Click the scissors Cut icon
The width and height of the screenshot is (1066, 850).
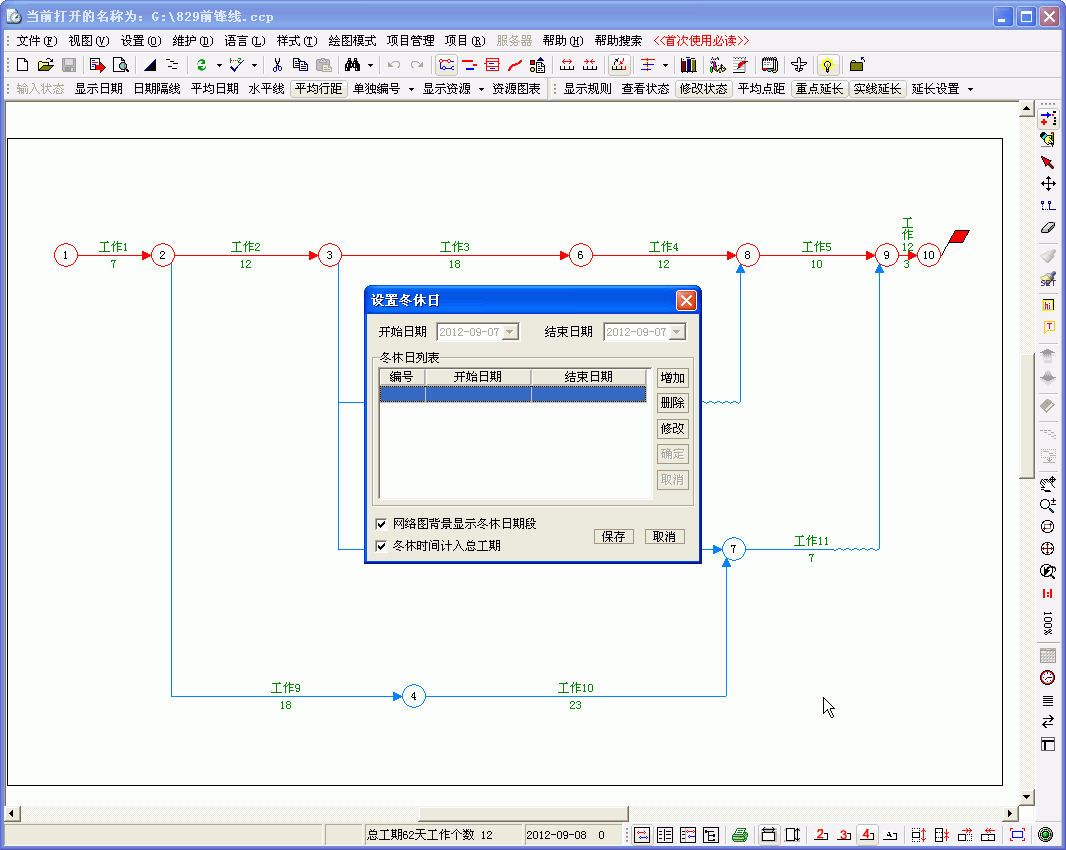pyautogui.click(x=277, y=65)
